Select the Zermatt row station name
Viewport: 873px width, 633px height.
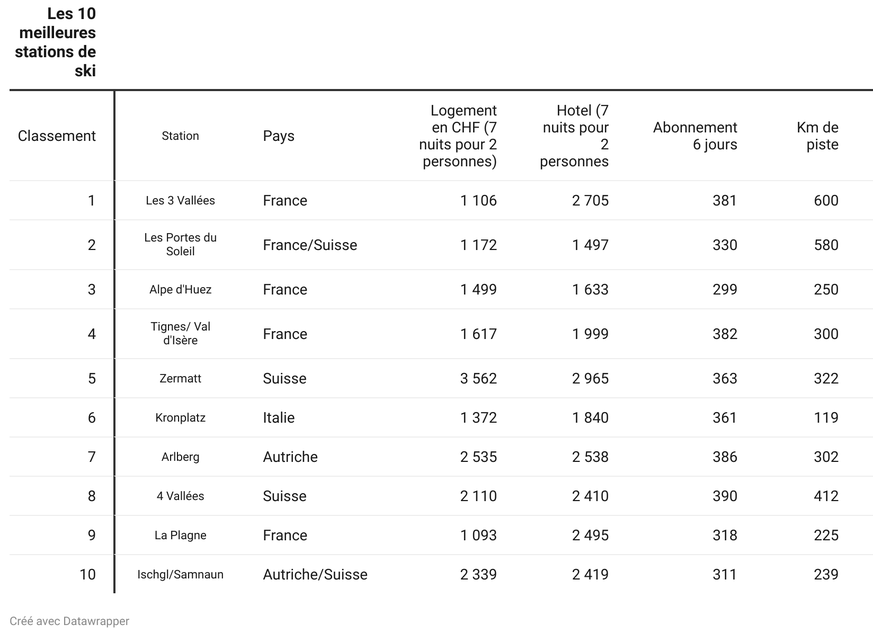tap(180, 379)
